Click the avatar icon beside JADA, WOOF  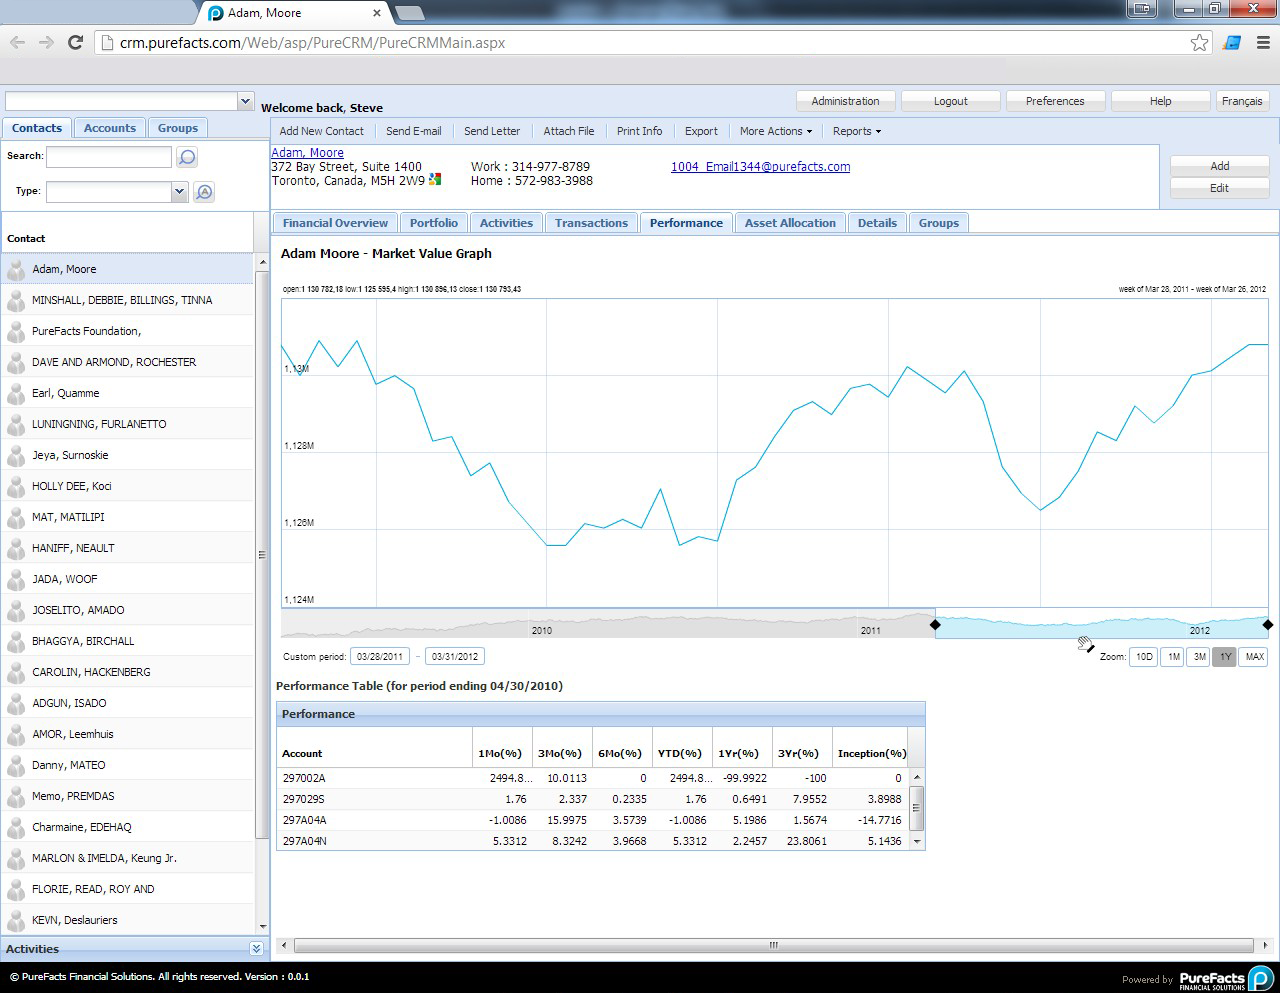pos(16,579)
